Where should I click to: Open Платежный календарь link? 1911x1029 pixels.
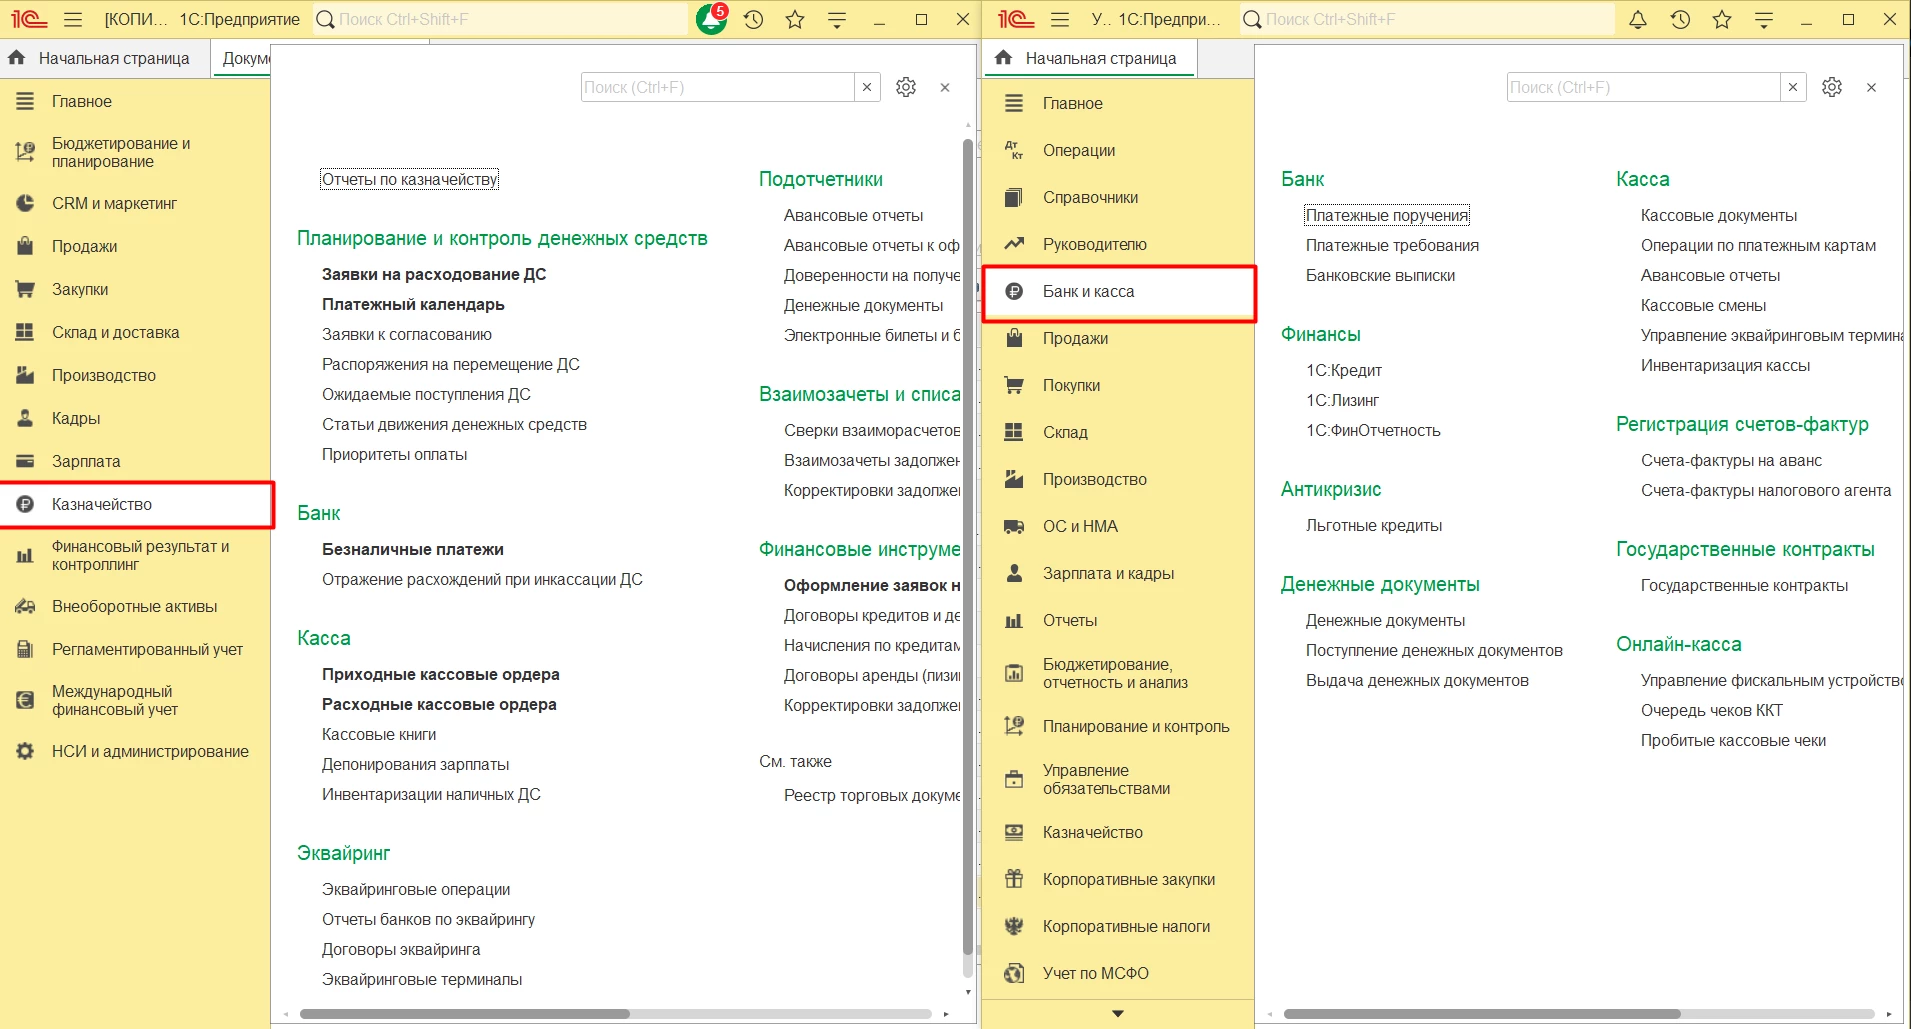413,304
